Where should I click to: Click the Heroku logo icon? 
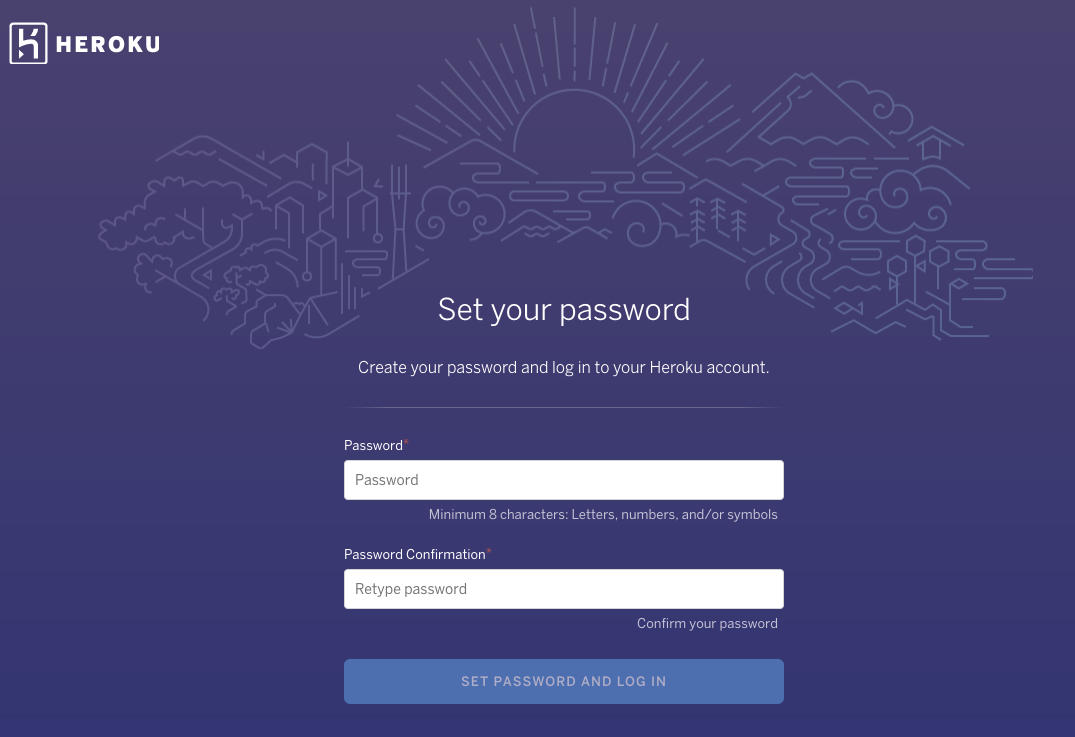pyautogui.click(x=28, y=43)
